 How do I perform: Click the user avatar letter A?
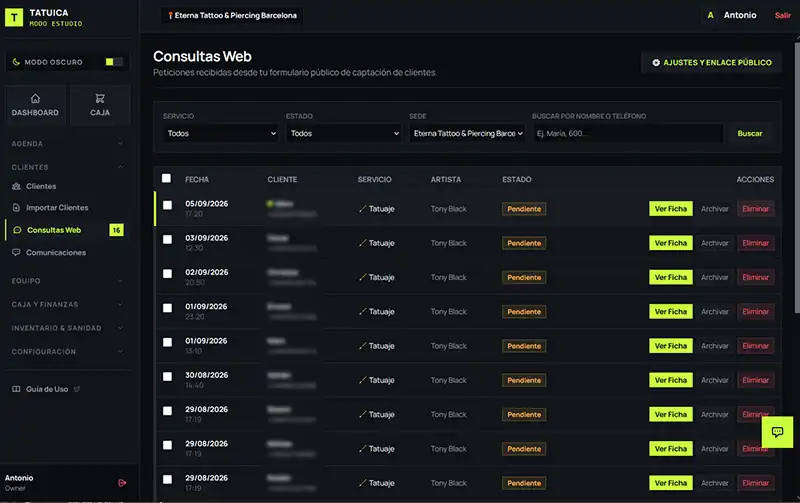[710, 15]
